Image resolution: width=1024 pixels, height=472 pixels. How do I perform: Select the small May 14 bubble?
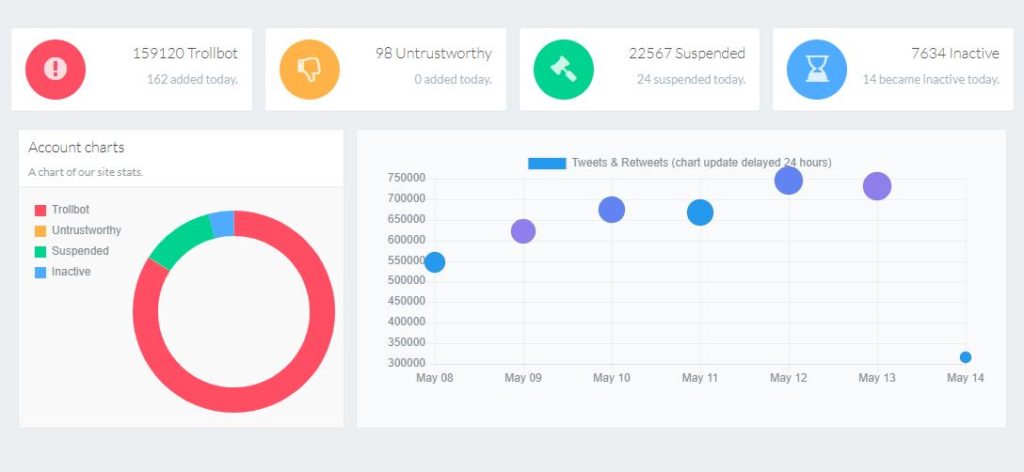point(965,357)
